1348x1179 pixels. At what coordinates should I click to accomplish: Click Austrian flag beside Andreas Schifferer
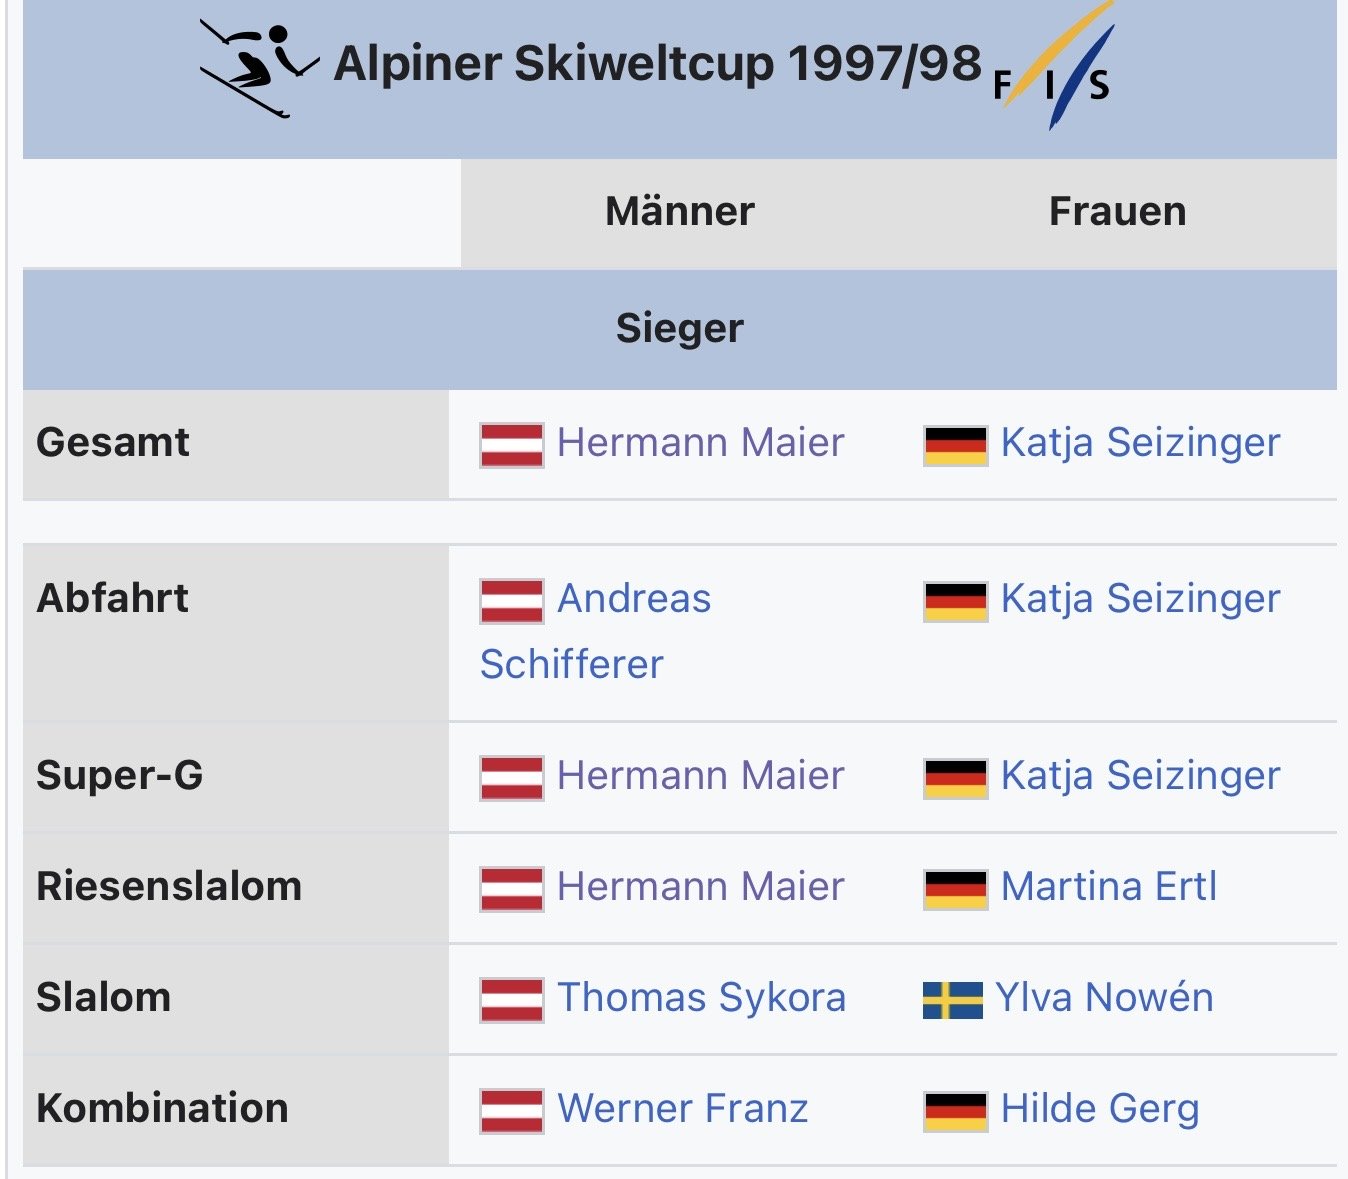click(x=512, y=601)
